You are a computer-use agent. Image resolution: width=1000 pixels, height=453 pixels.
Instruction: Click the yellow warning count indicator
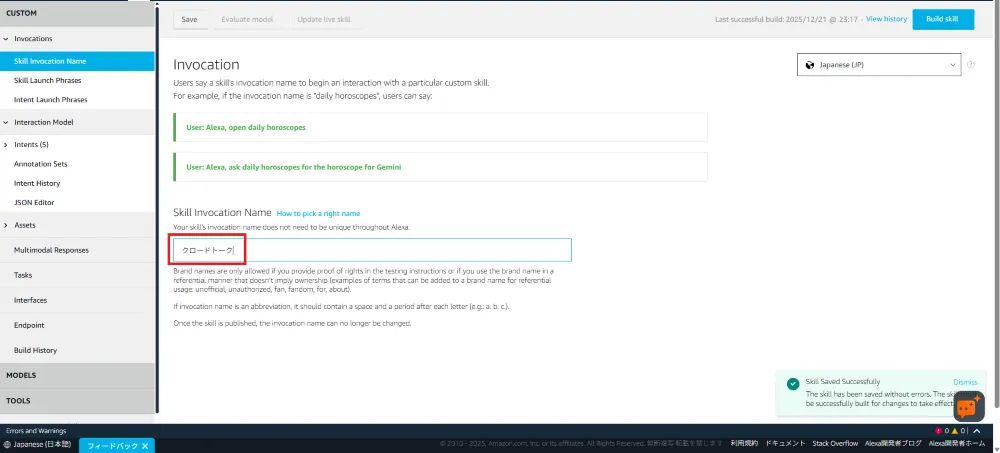pos(957,431)
